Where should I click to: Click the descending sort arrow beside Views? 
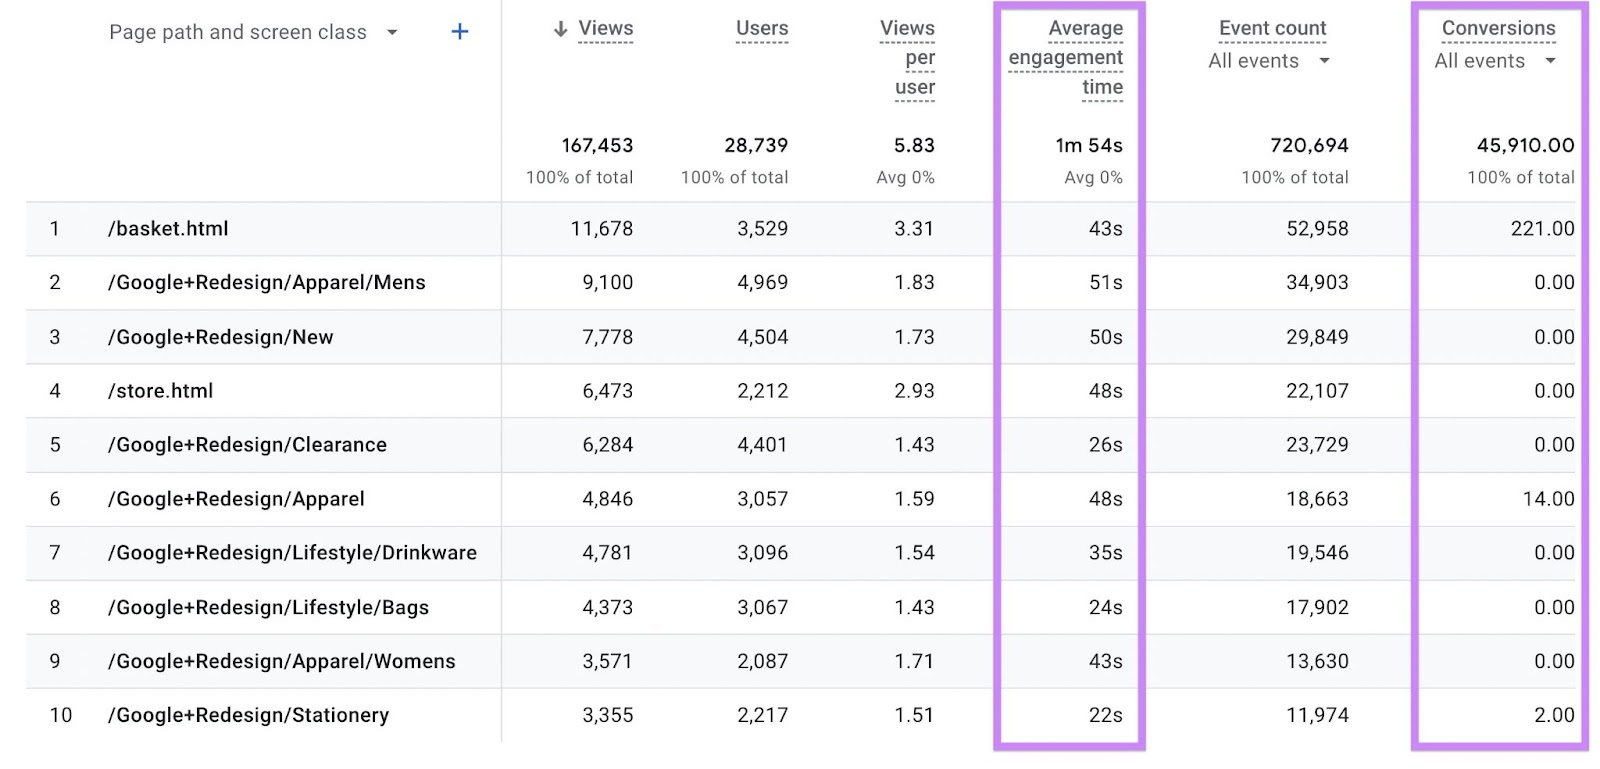560,29
